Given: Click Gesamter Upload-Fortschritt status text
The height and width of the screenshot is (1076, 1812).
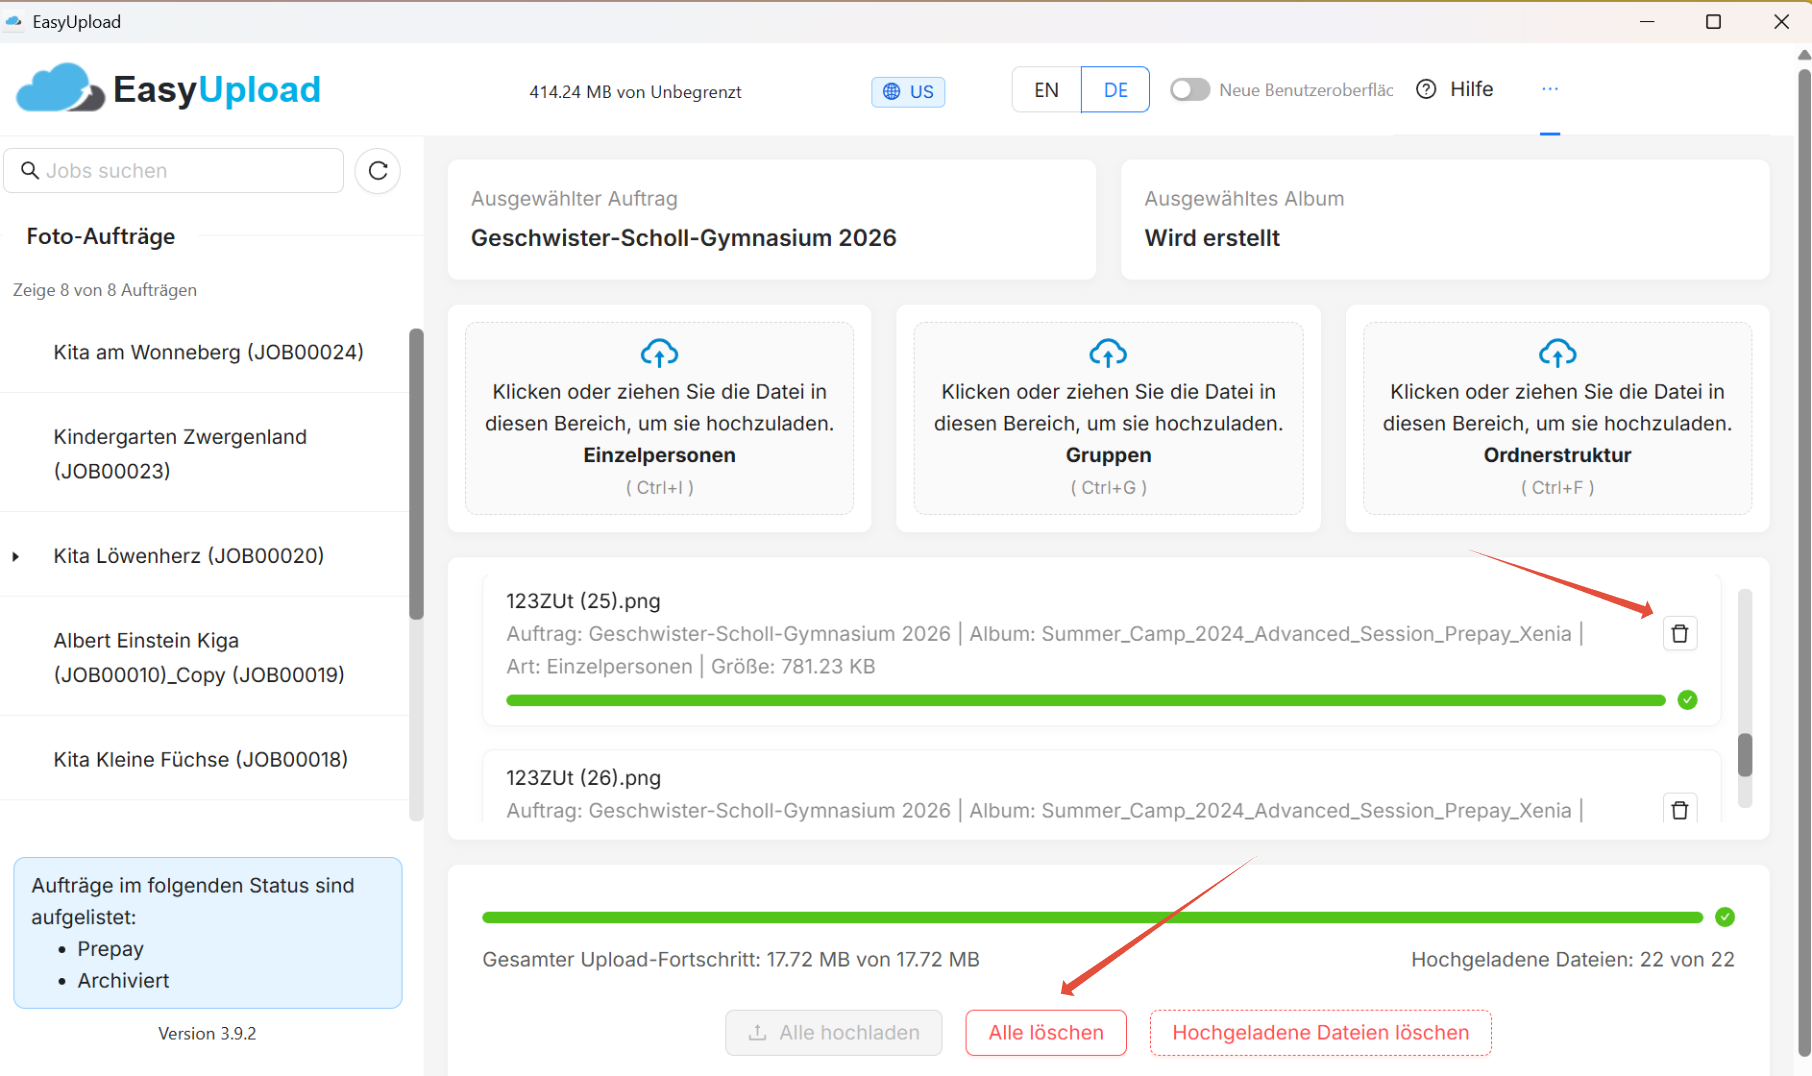Looking at the screenshot, I should click(731, 960).
